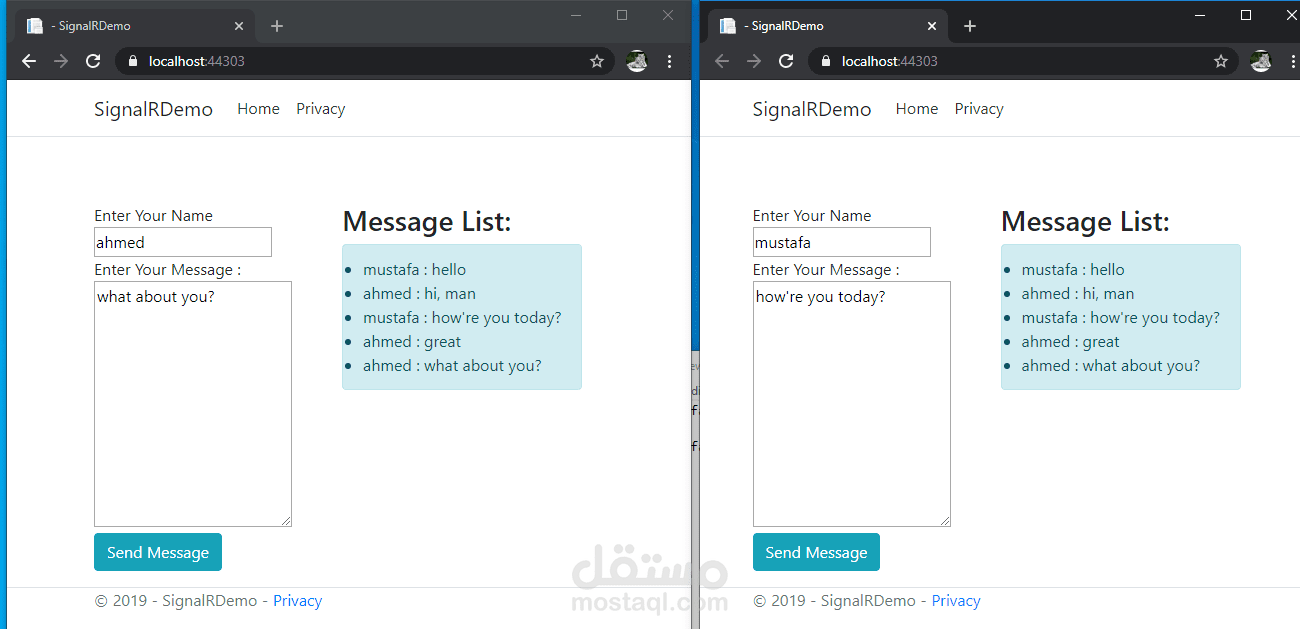Click the back navigation arrow in the right browser
Viewport: 1300px width, 629px height.
tap(721, 60)
